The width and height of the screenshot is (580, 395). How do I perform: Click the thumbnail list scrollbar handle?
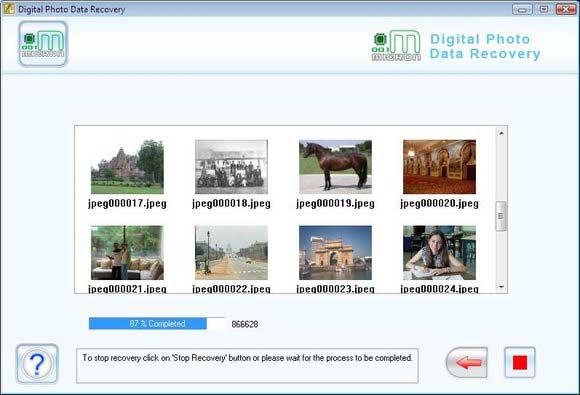coord(501,216)
